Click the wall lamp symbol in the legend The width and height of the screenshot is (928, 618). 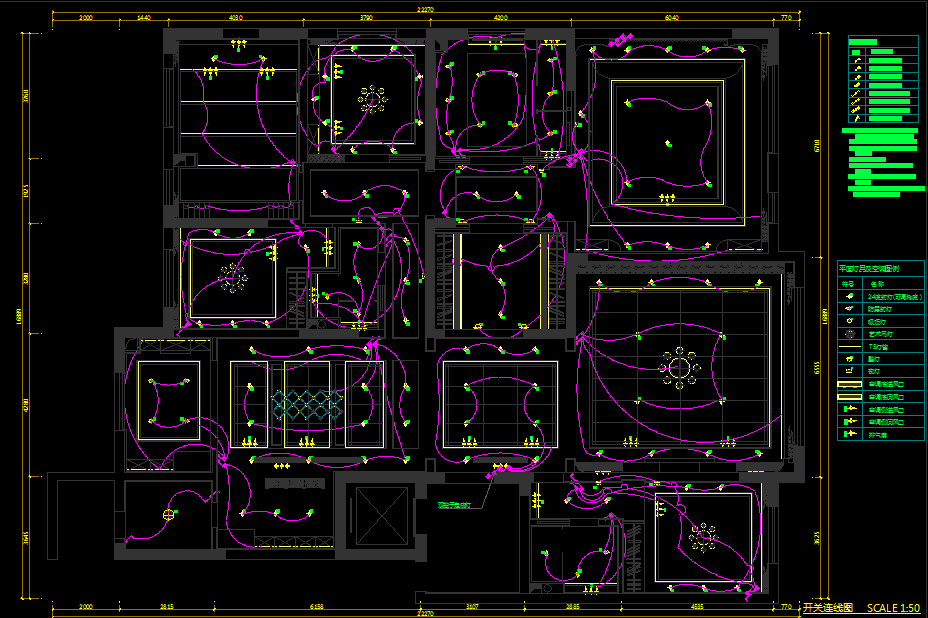(850, 359)
